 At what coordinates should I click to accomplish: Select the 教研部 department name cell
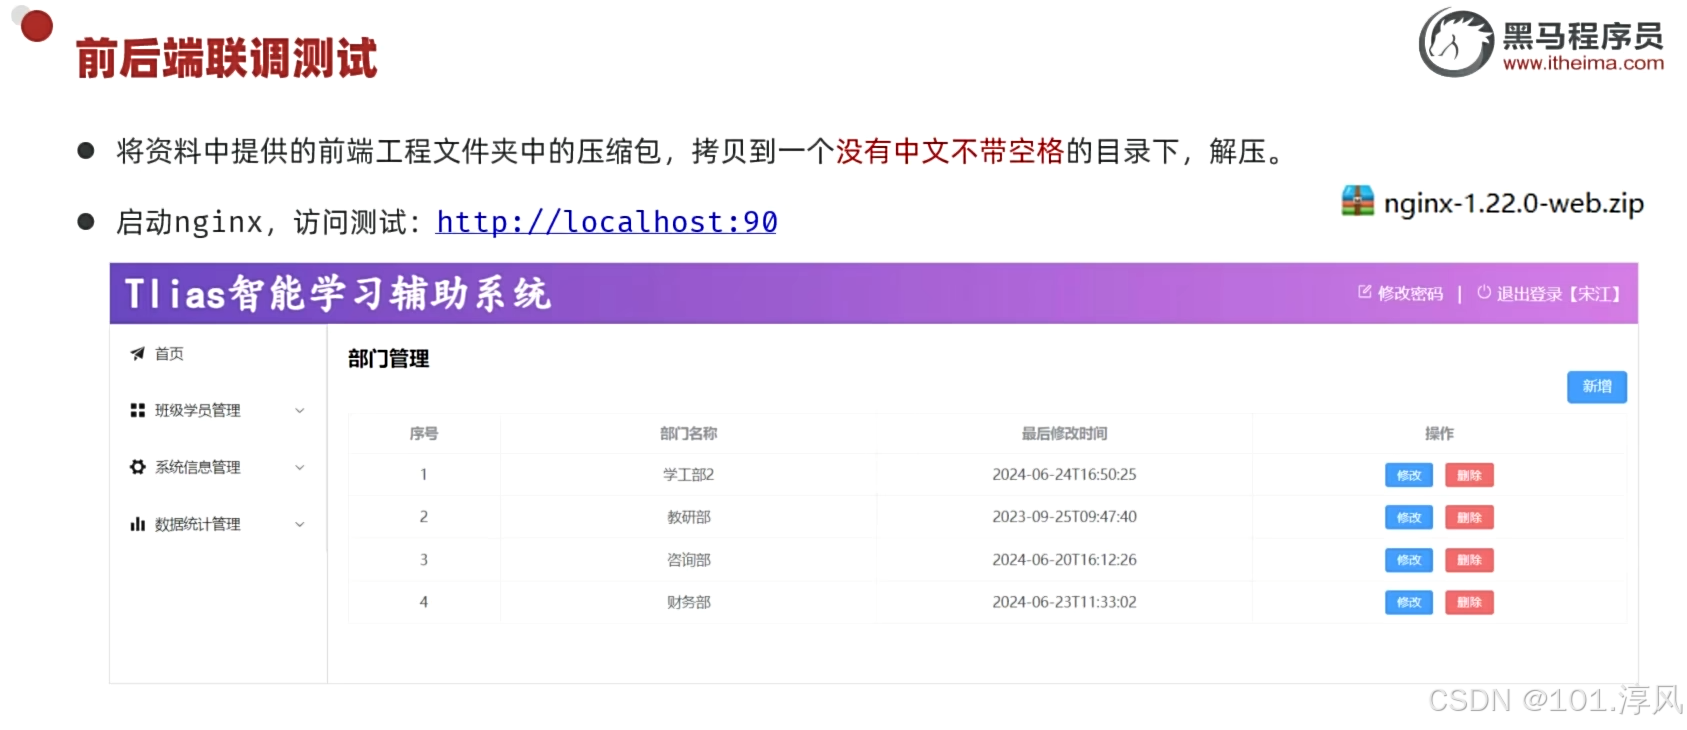(x=689, y=518)
